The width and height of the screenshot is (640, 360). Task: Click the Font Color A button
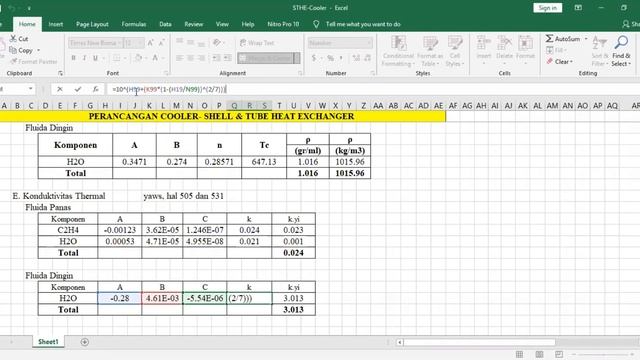click(155, 58)
